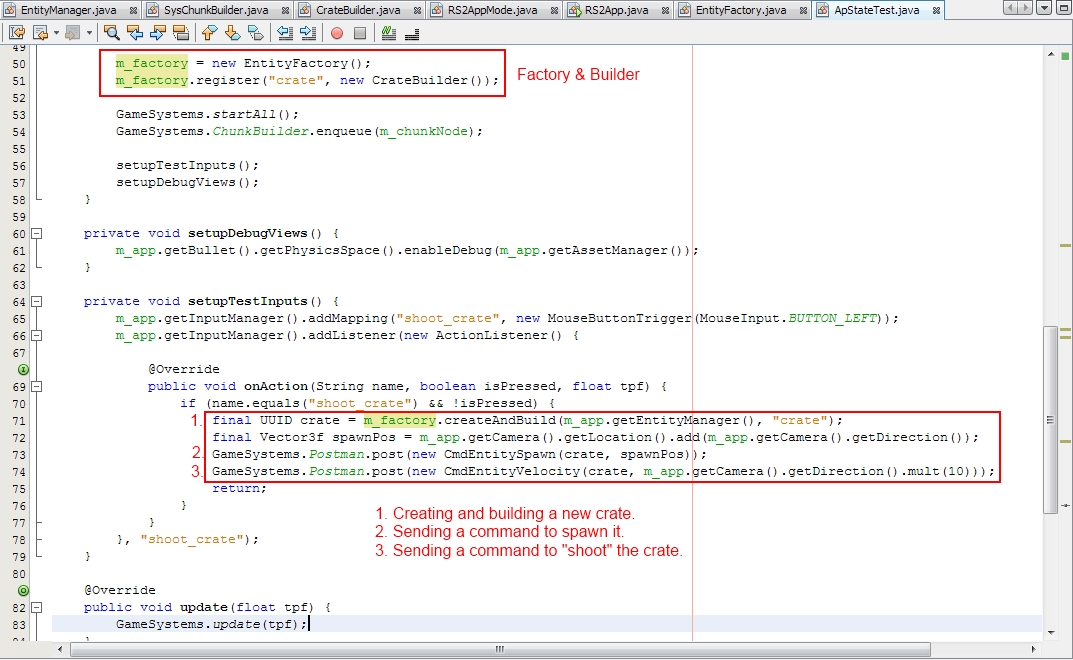This screenshot has height=660, width=1073.
Task: Toggle Highlight Search icon
Action: coord(181,33)
